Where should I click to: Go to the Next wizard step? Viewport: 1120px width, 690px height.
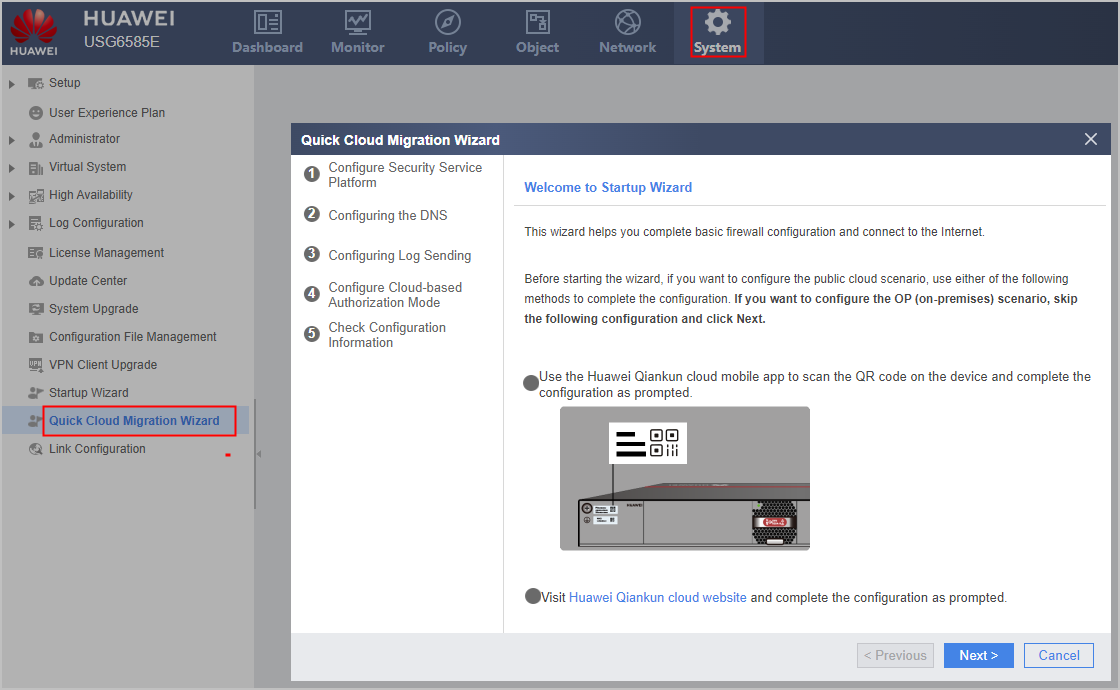pos(979,656)
